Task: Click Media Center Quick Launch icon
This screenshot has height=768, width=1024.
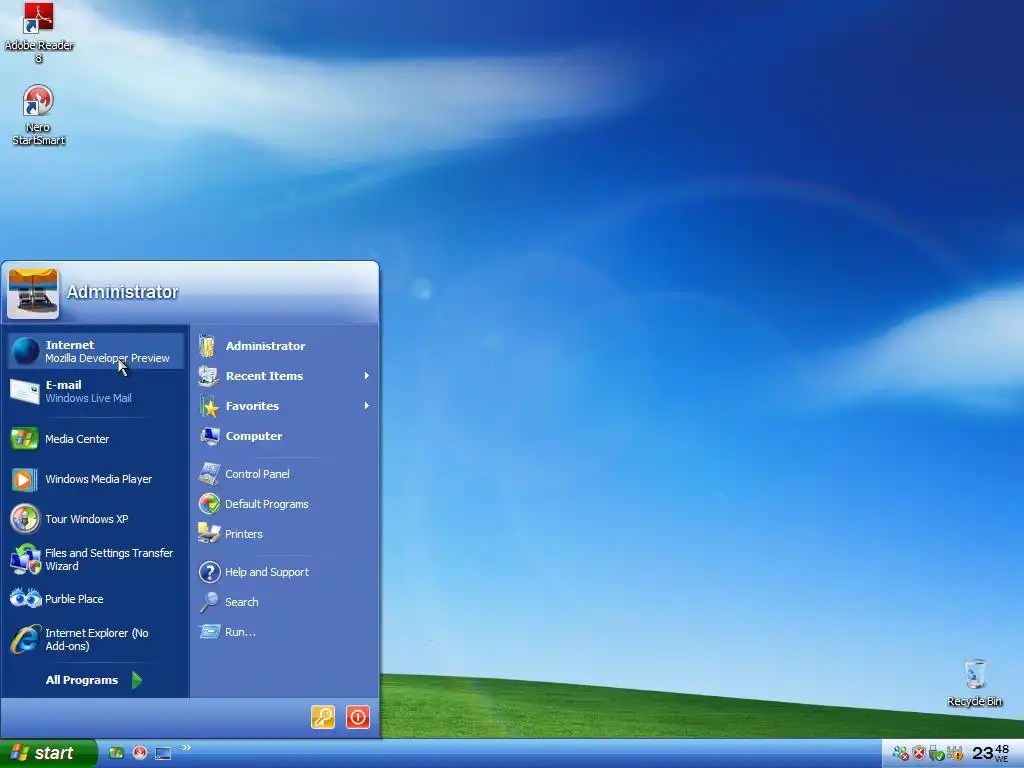Action: click(x=116, y=753)
